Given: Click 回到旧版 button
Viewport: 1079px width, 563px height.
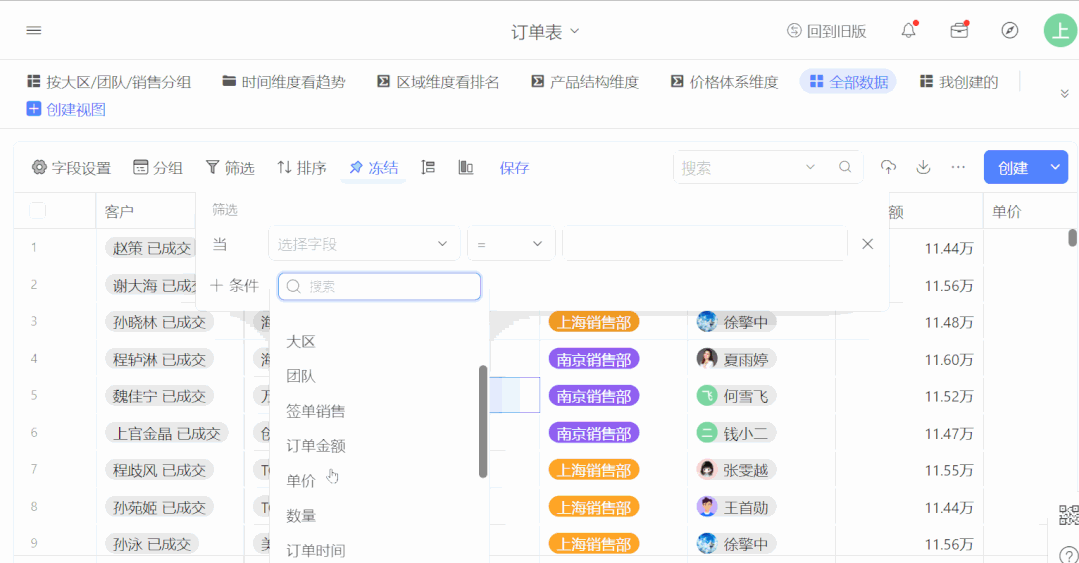Looking at the screenshot, I should (x=826, y=31).
